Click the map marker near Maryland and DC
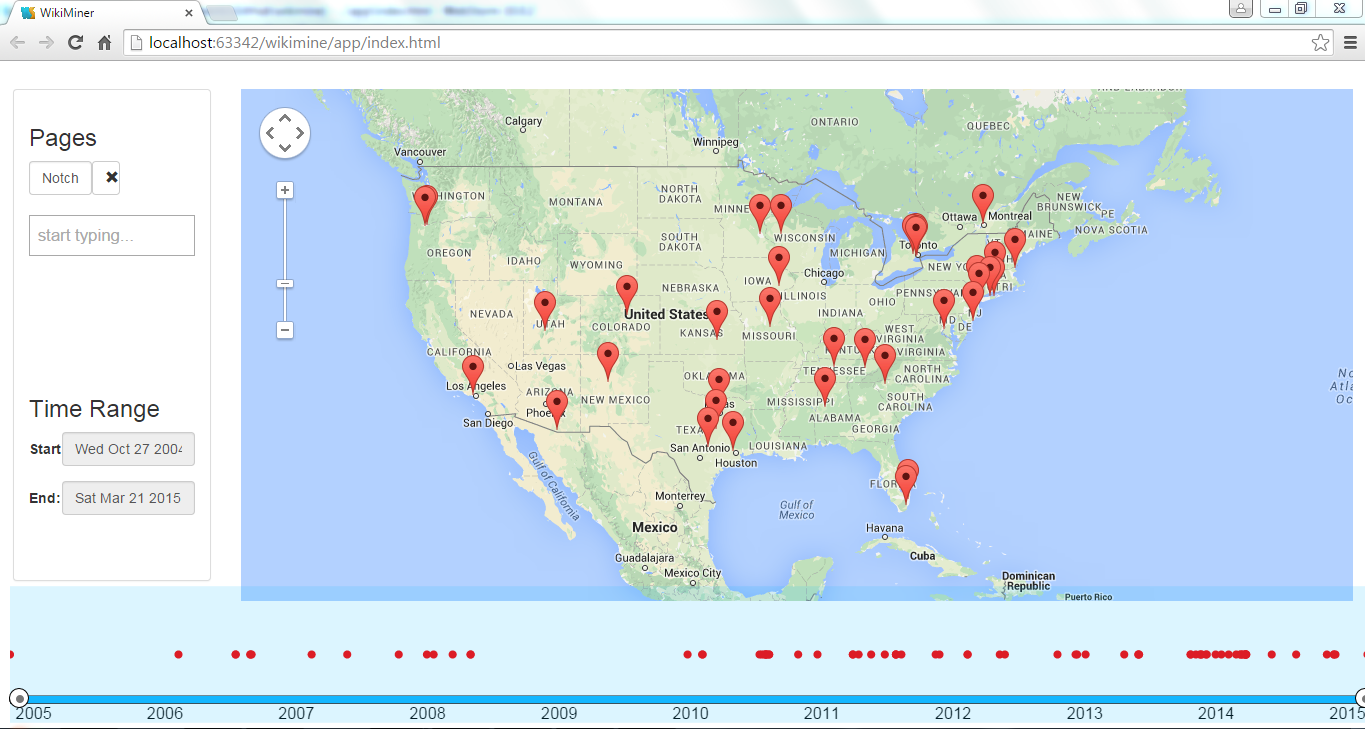1365x729 pixels. click(944, 309)
